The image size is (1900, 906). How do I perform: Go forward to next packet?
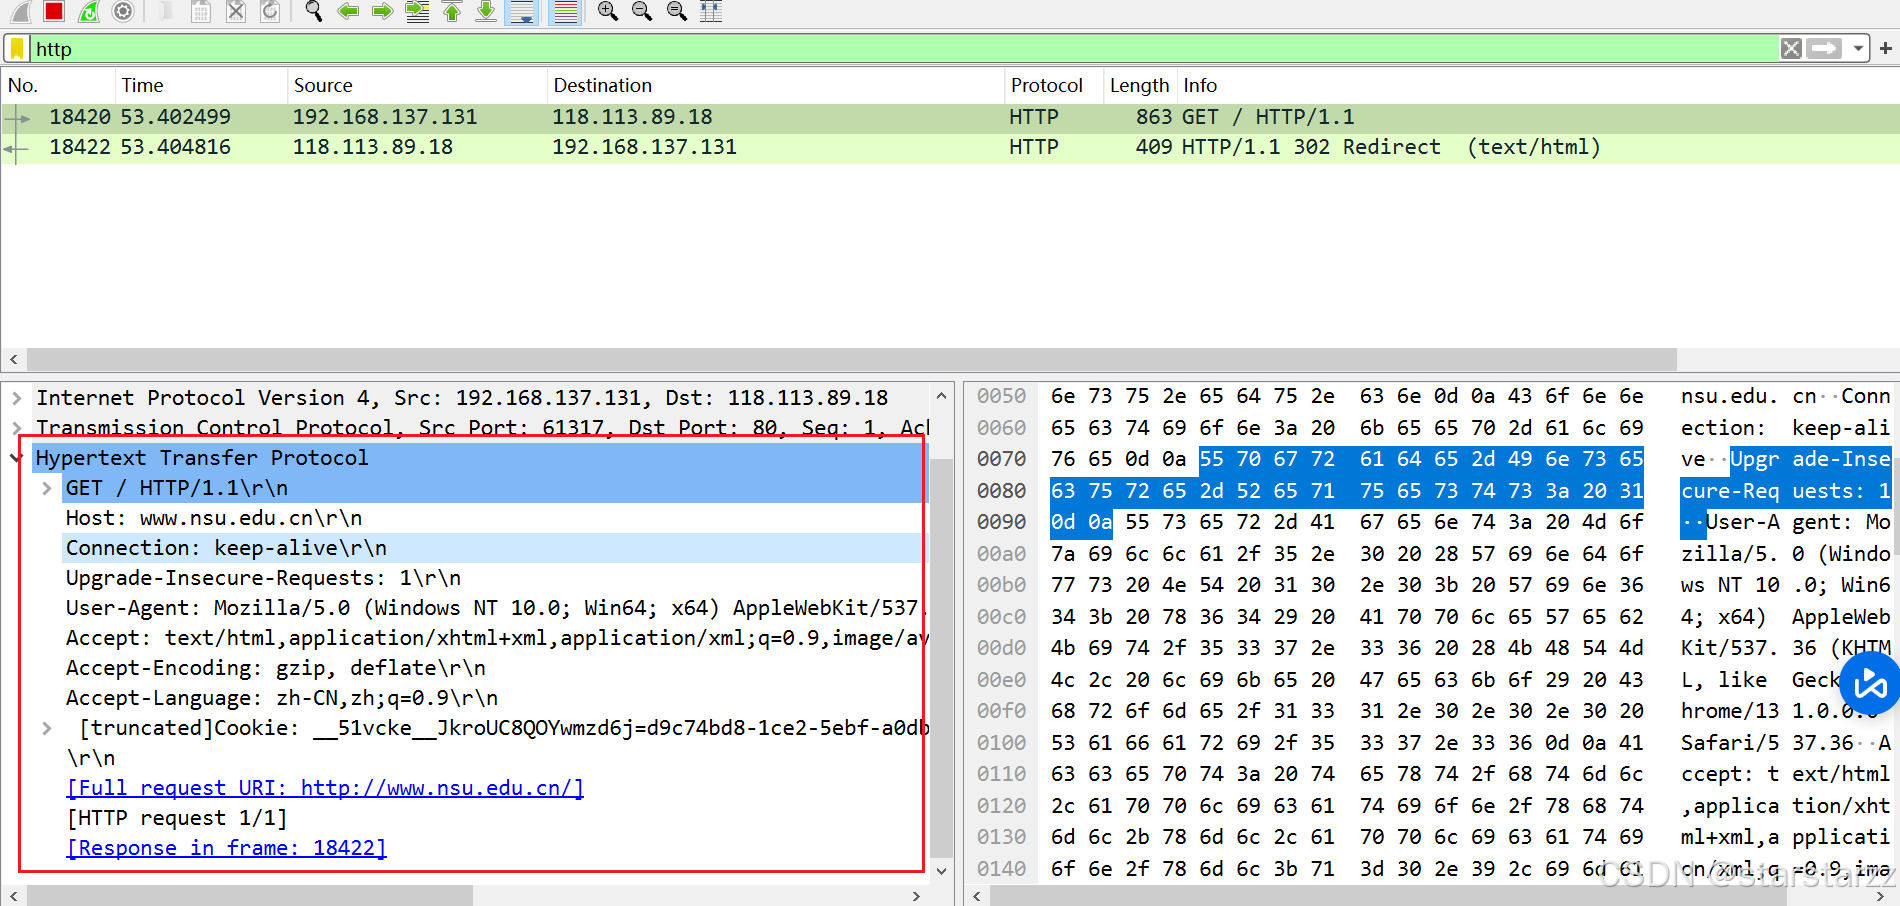(x=382, y=11)
